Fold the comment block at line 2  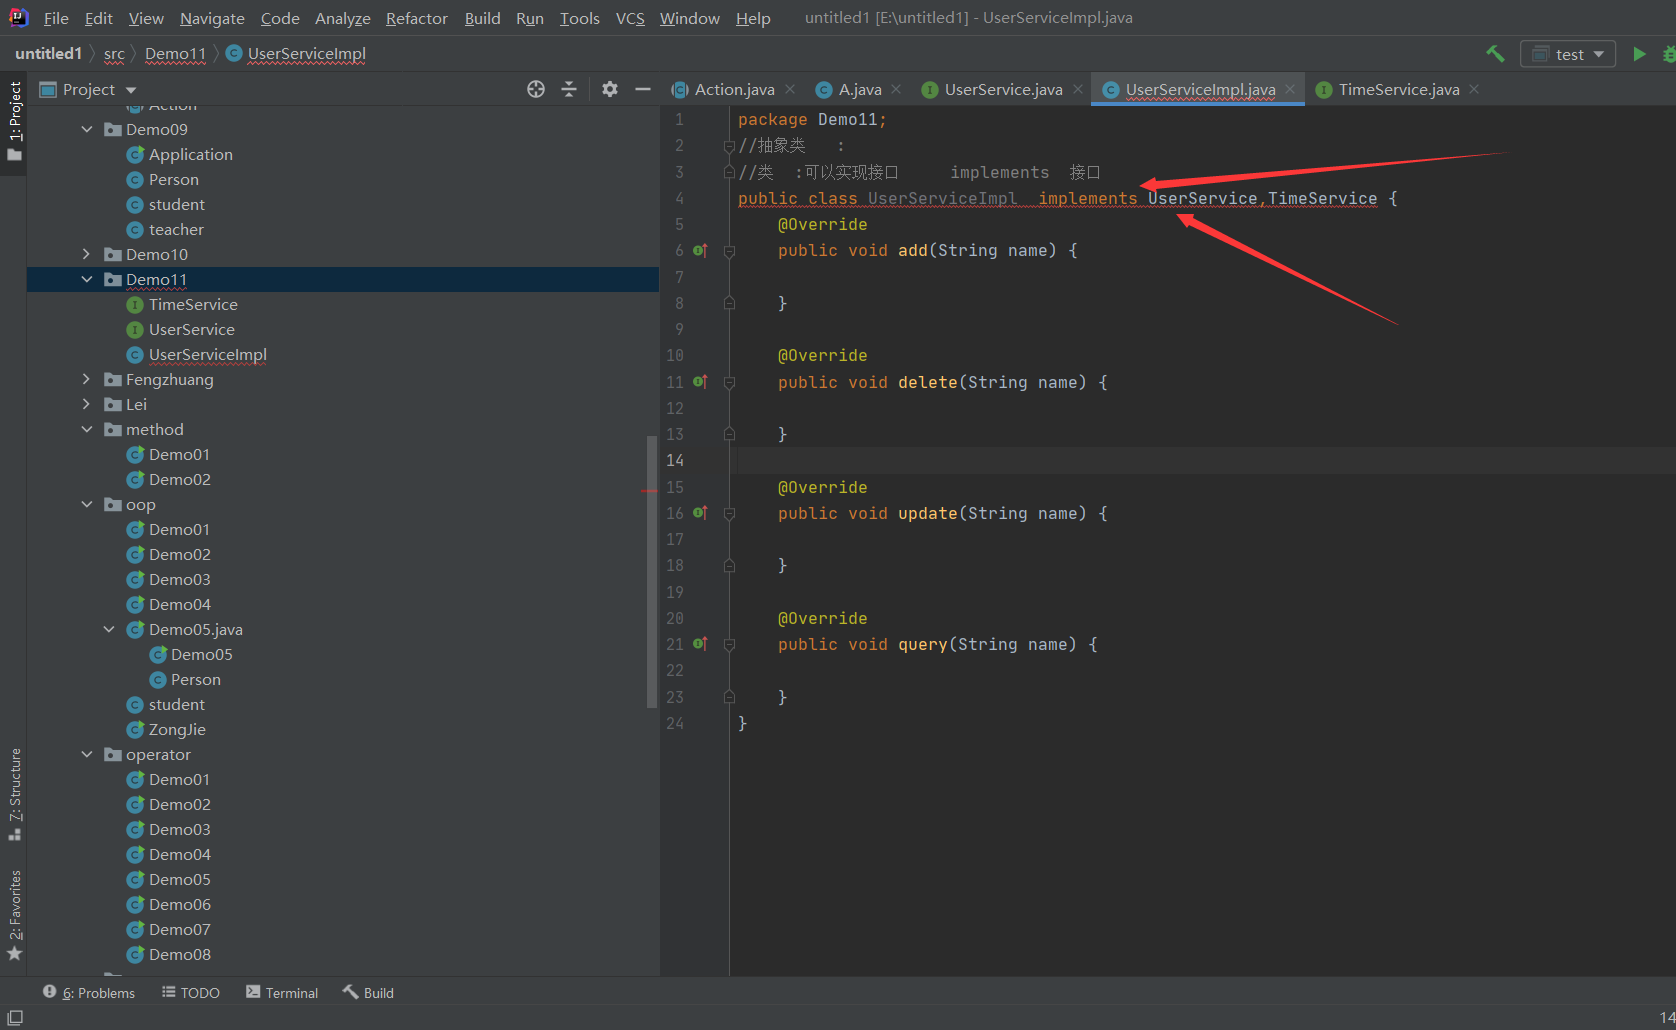pos(729,146)
